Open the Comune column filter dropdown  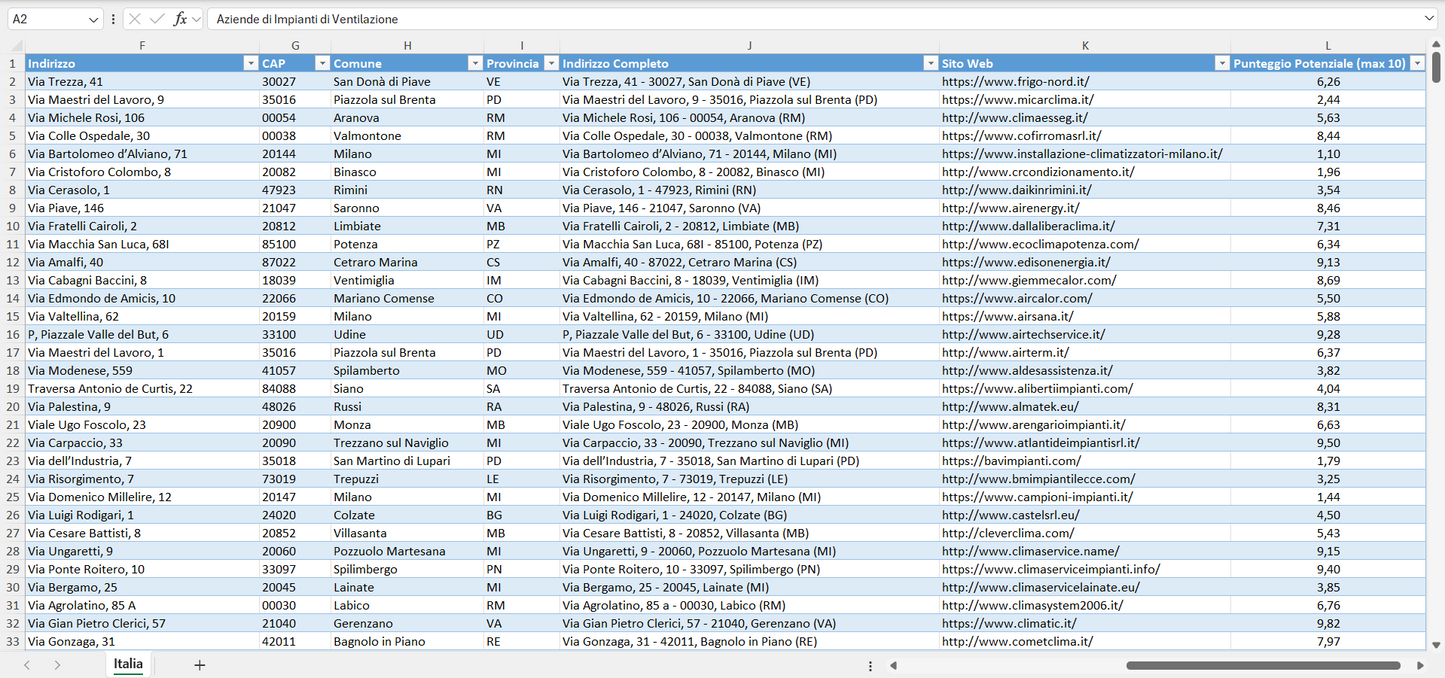click(x=475, y=64)
